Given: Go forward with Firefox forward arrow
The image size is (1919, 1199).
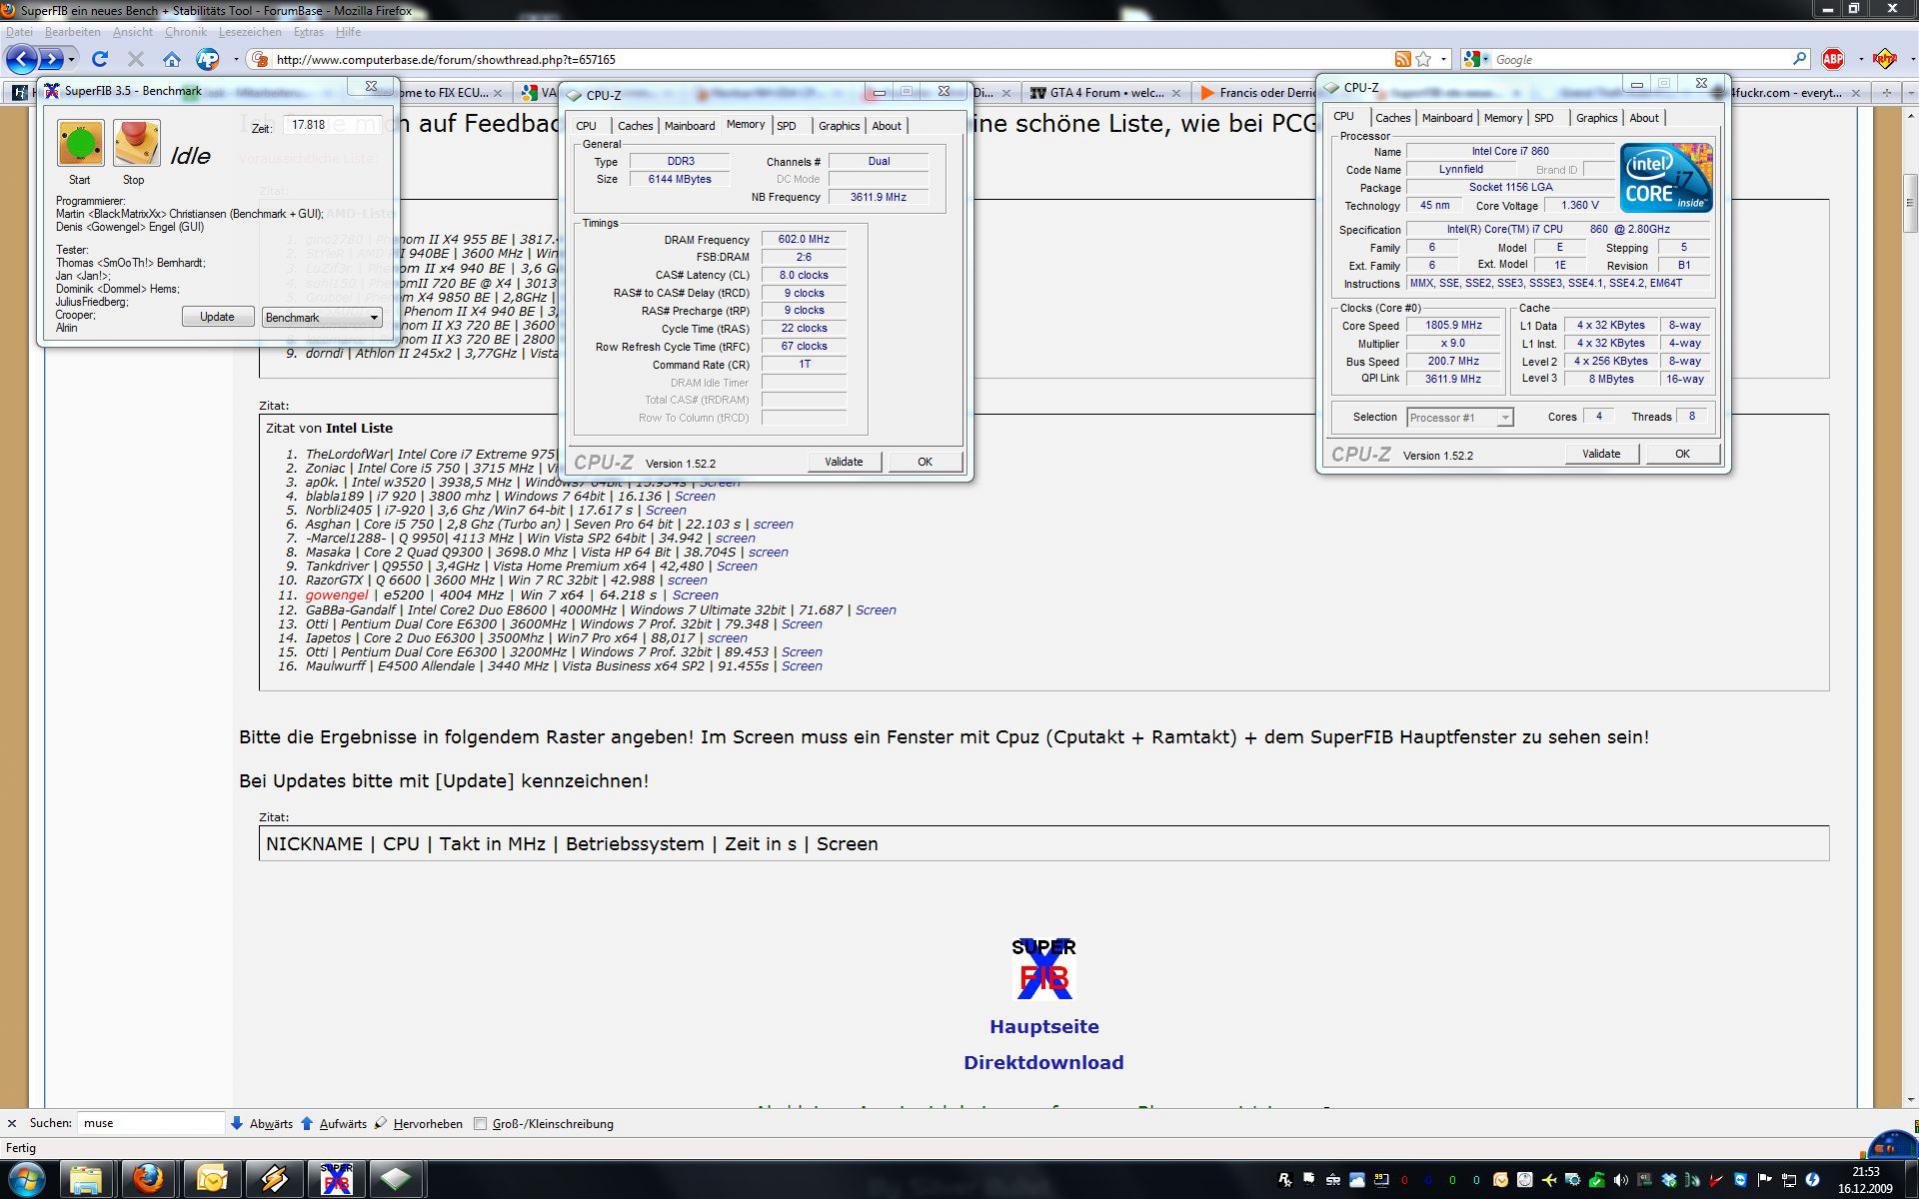Looking at the screenshot, I should pos(51,59).
